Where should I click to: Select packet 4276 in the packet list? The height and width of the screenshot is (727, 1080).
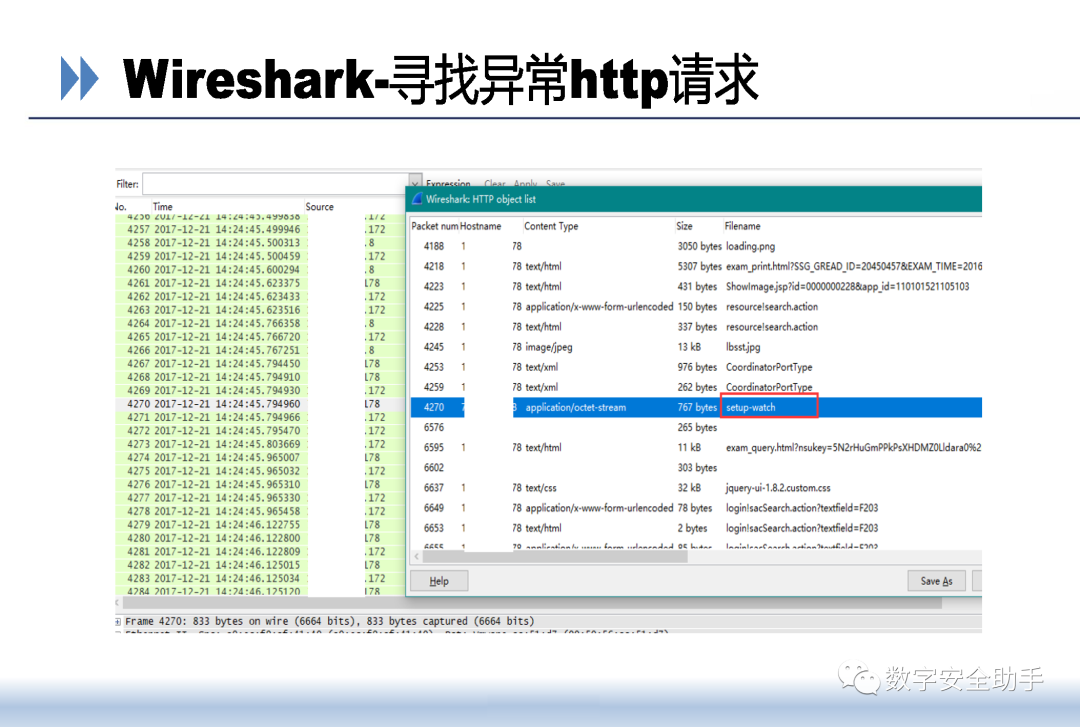point(260,484)
